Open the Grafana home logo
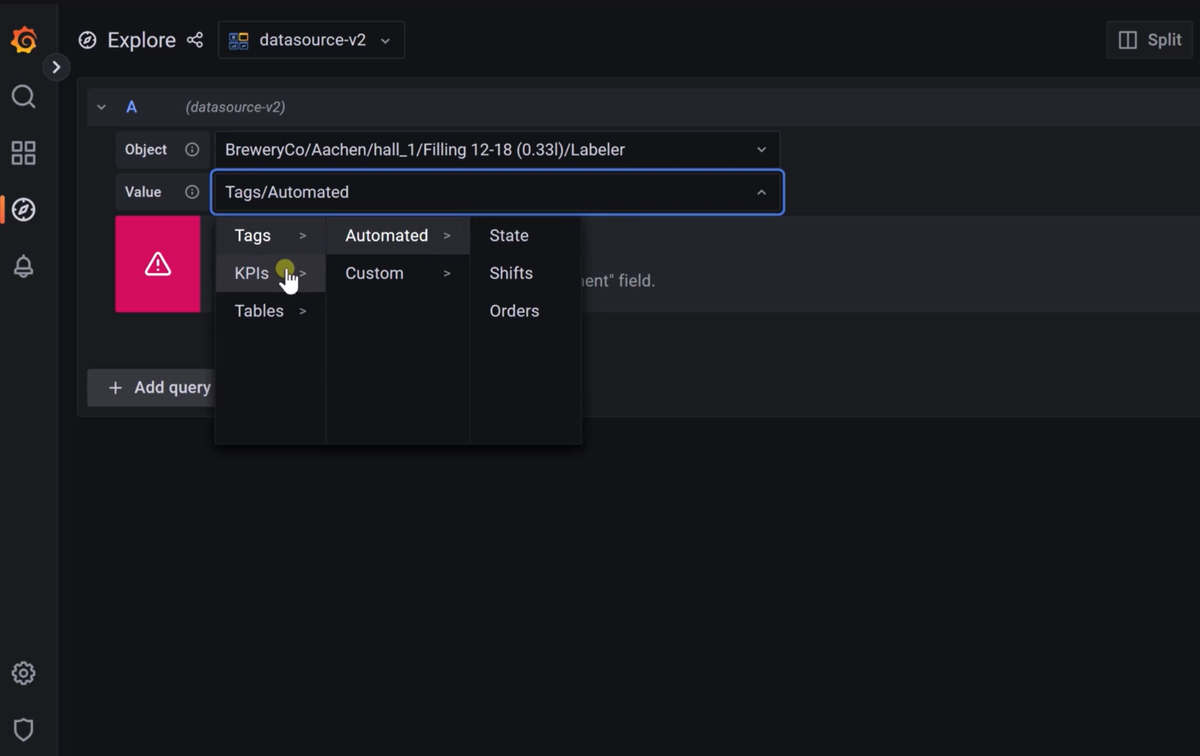 coord(24,40)
